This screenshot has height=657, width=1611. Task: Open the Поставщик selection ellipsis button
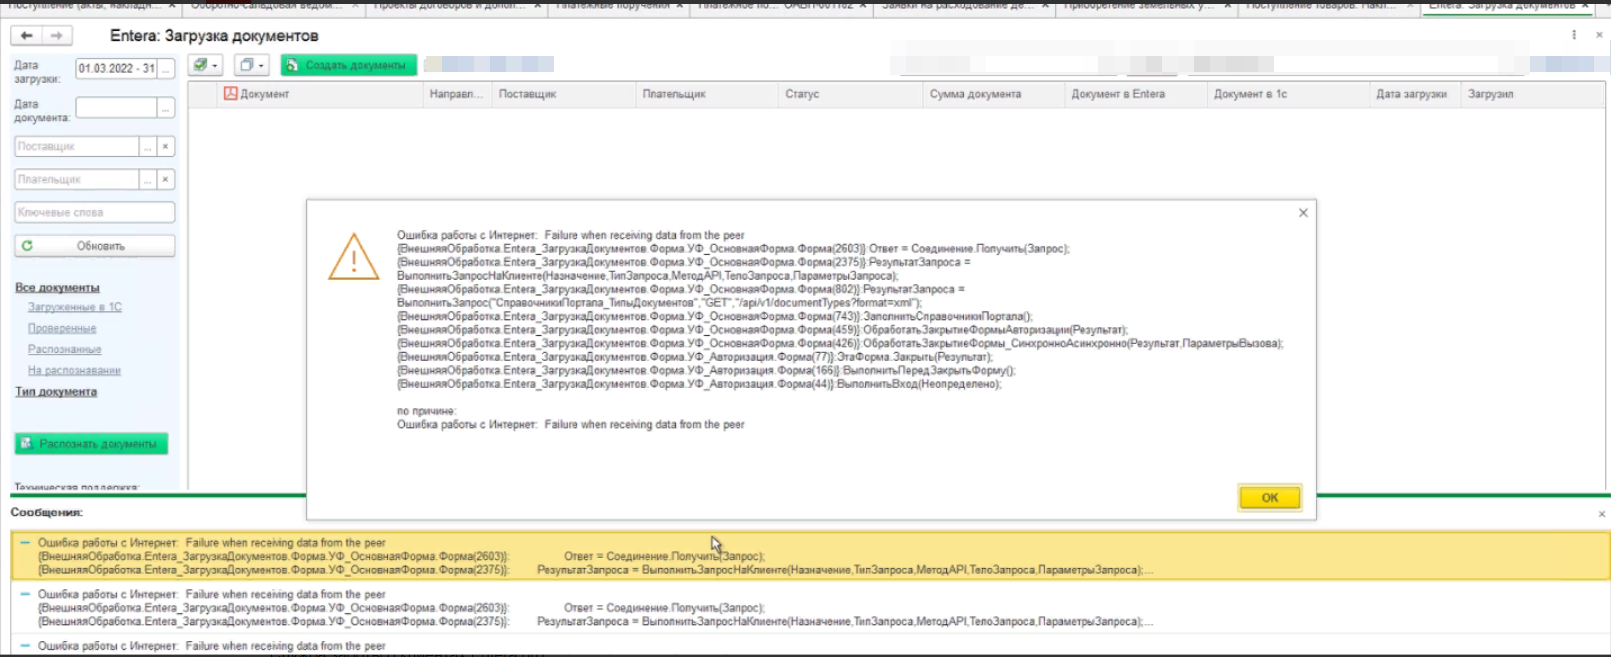(x=148, y=146)
